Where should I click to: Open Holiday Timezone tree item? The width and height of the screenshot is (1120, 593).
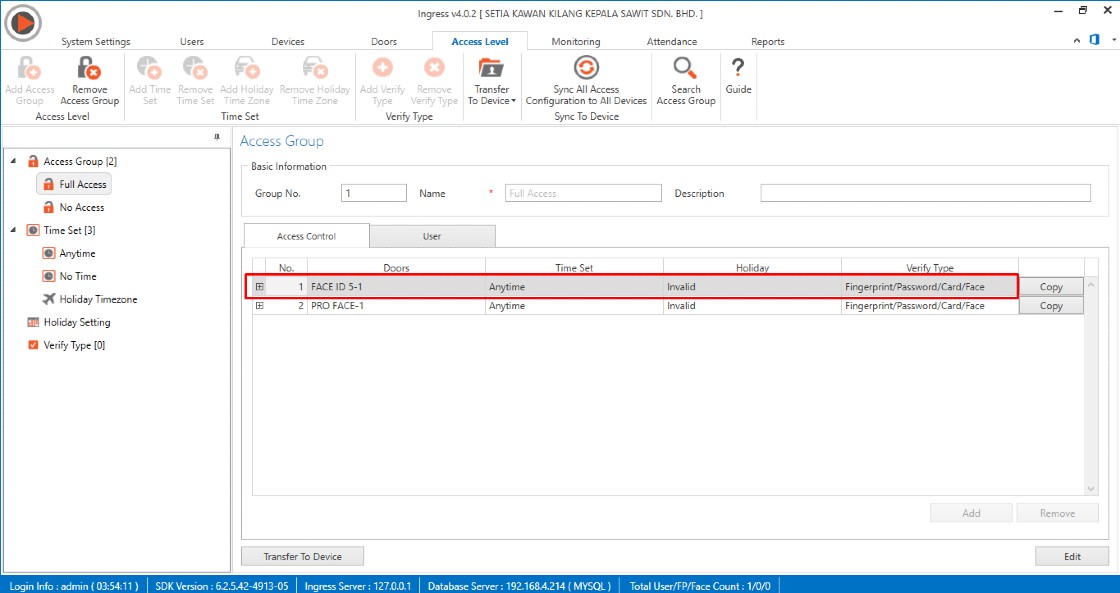[89, 299]
